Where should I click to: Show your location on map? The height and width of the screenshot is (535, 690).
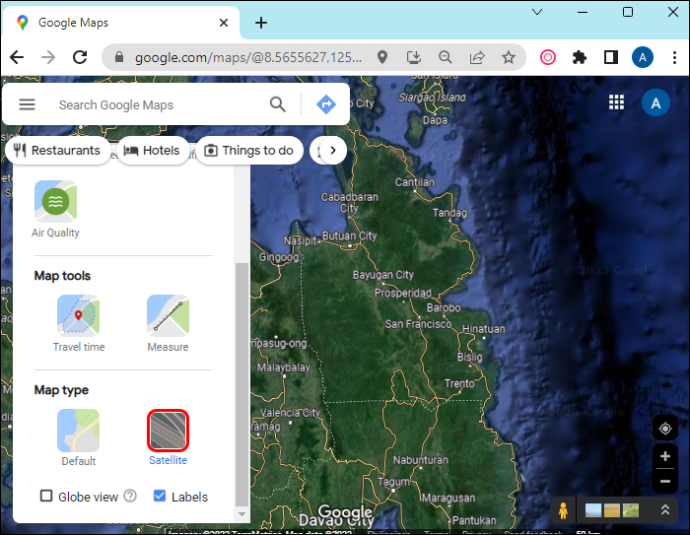tap(665, 428)
